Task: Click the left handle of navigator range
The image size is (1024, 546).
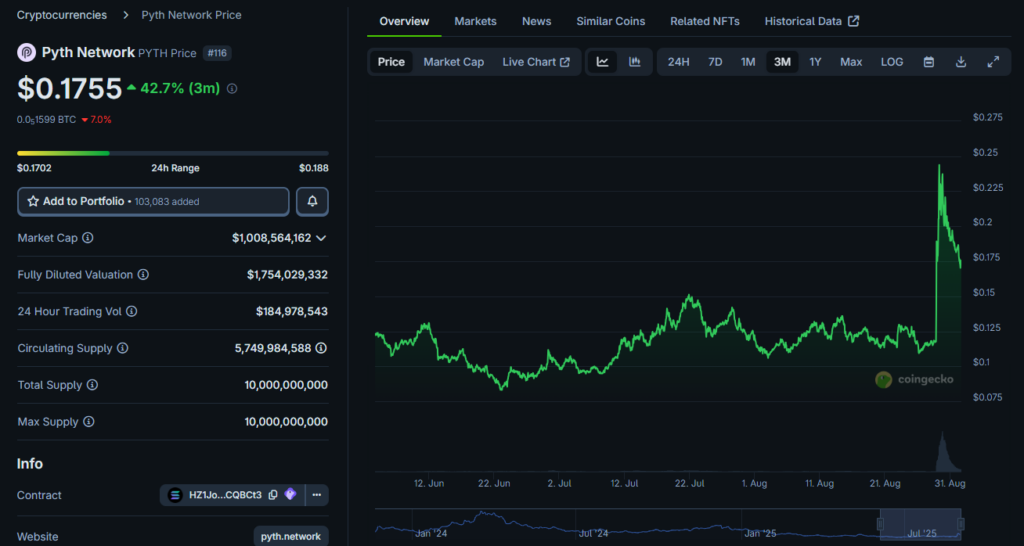Action: pos(880,524)
